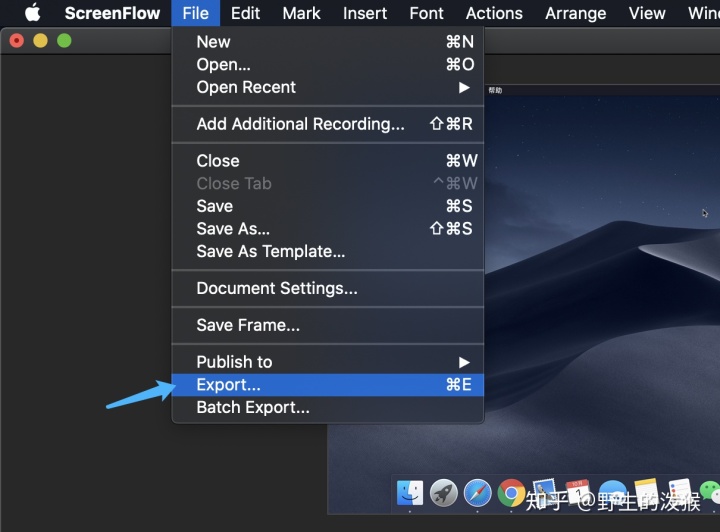The image size is (720, 532).
Task: Choose Save in File menu
Action: 328,206
